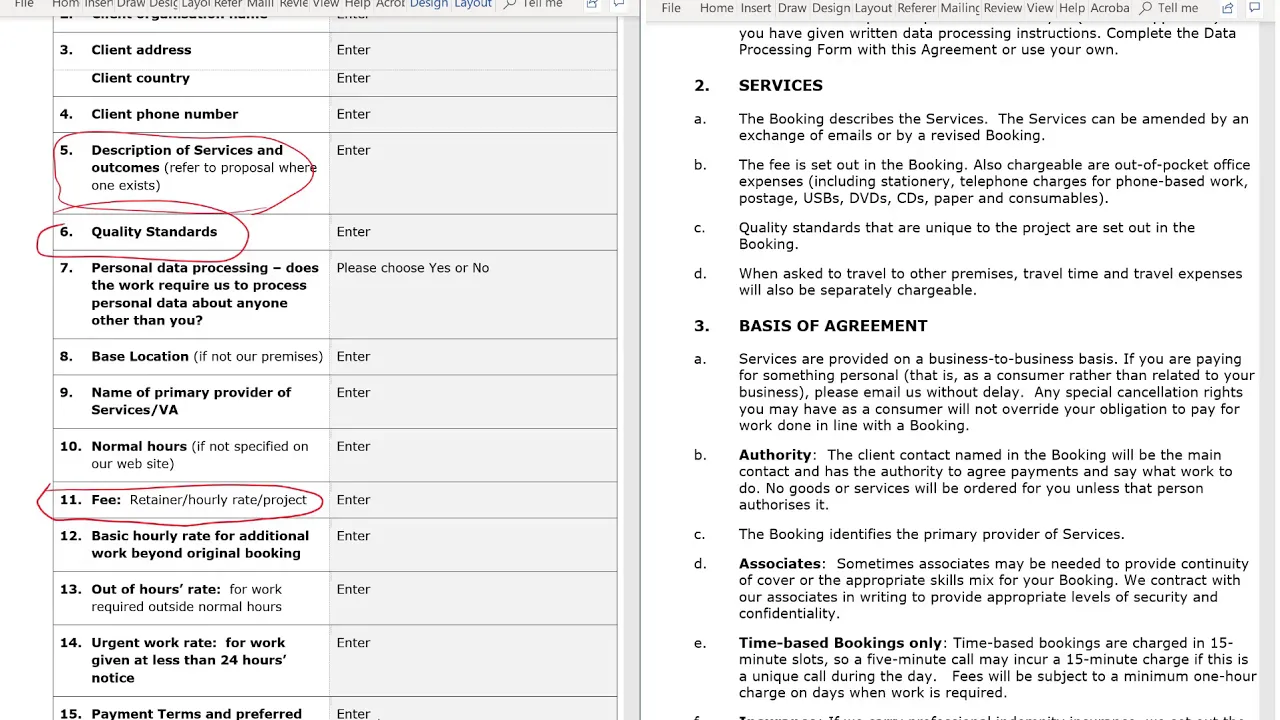Open the File tab in right Word window
1280x720 pixels.
pyautogui.click(x=671, y=8)
